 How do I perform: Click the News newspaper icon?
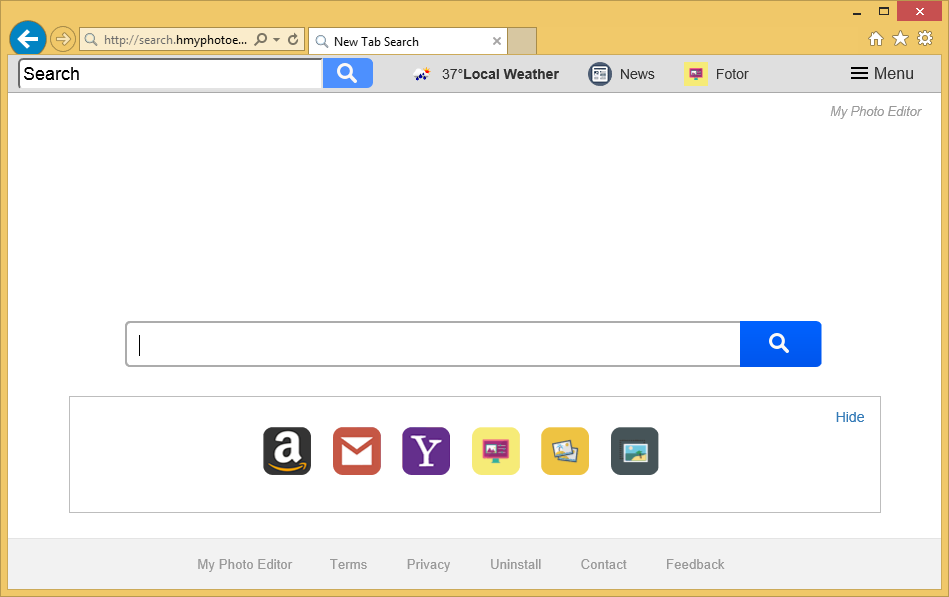[600, 74]
